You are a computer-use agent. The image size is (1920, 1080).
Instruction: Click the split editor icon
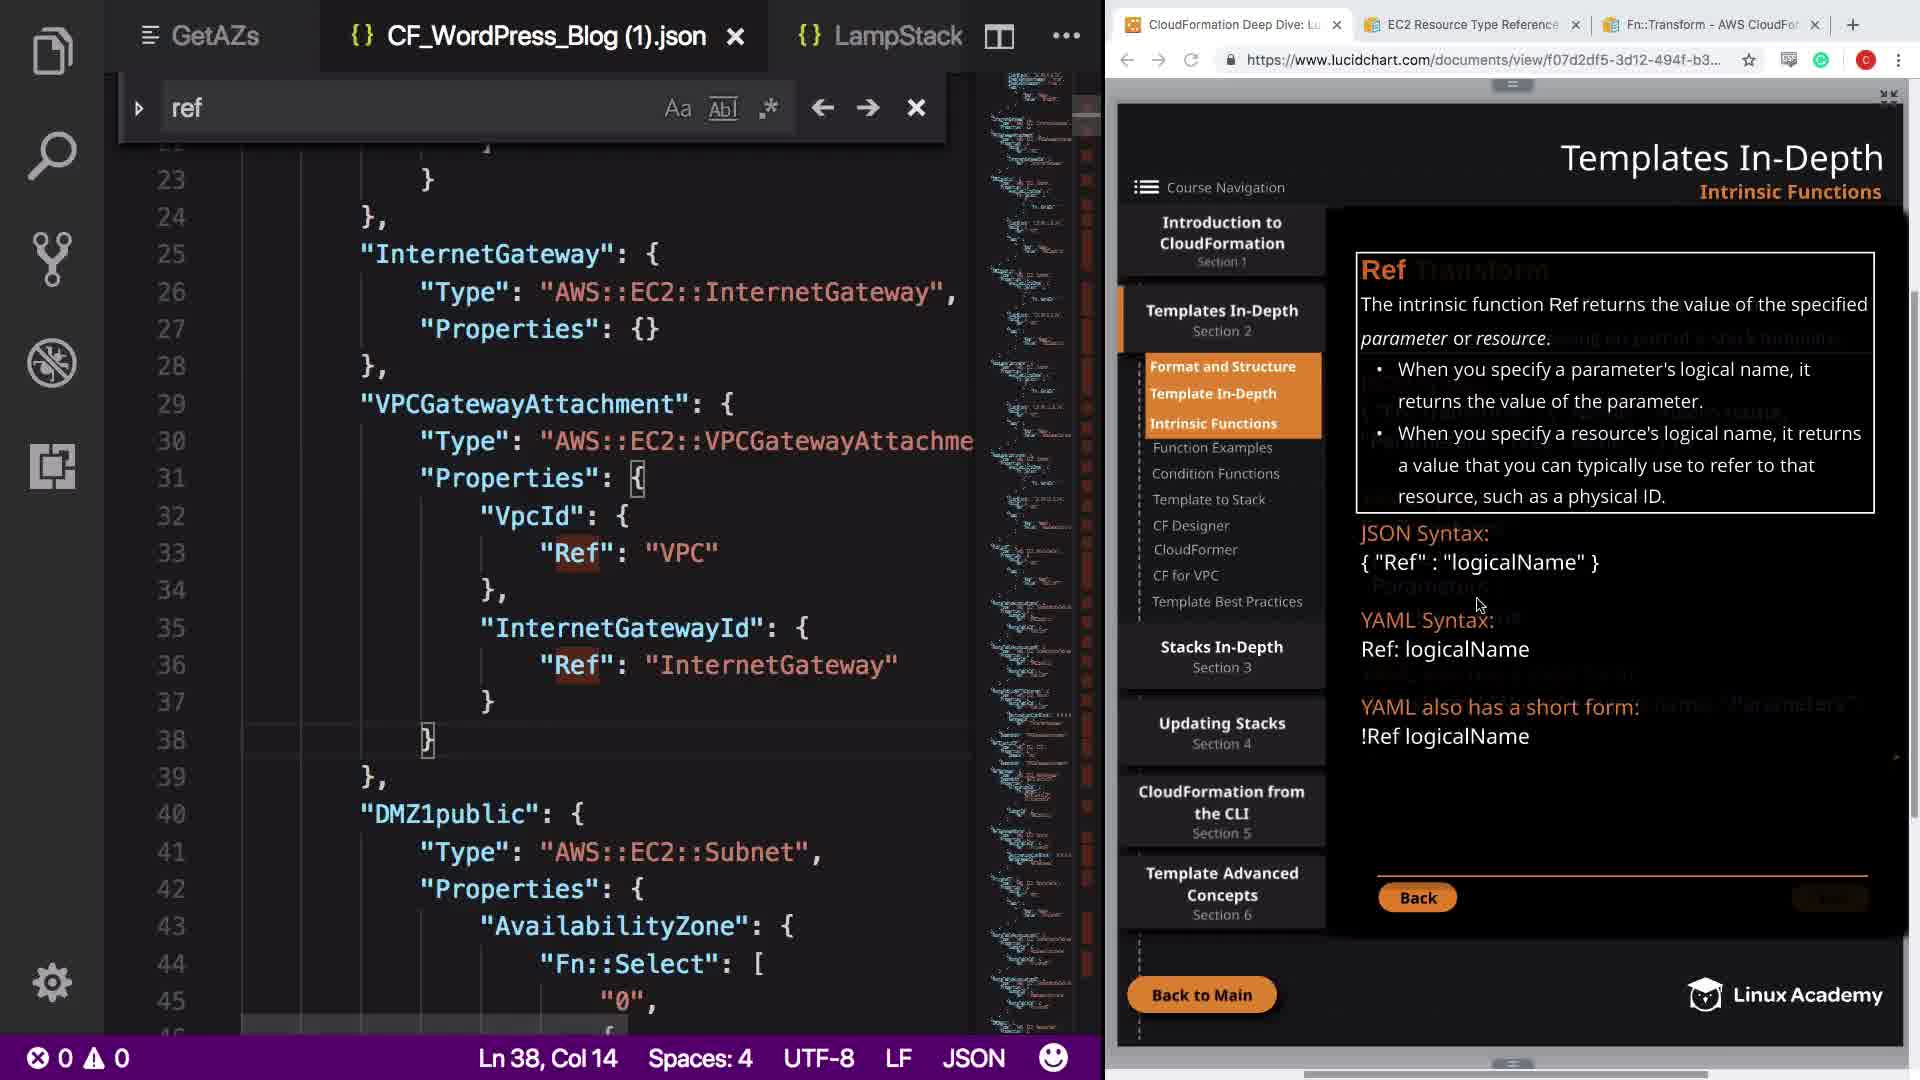click(x=999, y=37)
